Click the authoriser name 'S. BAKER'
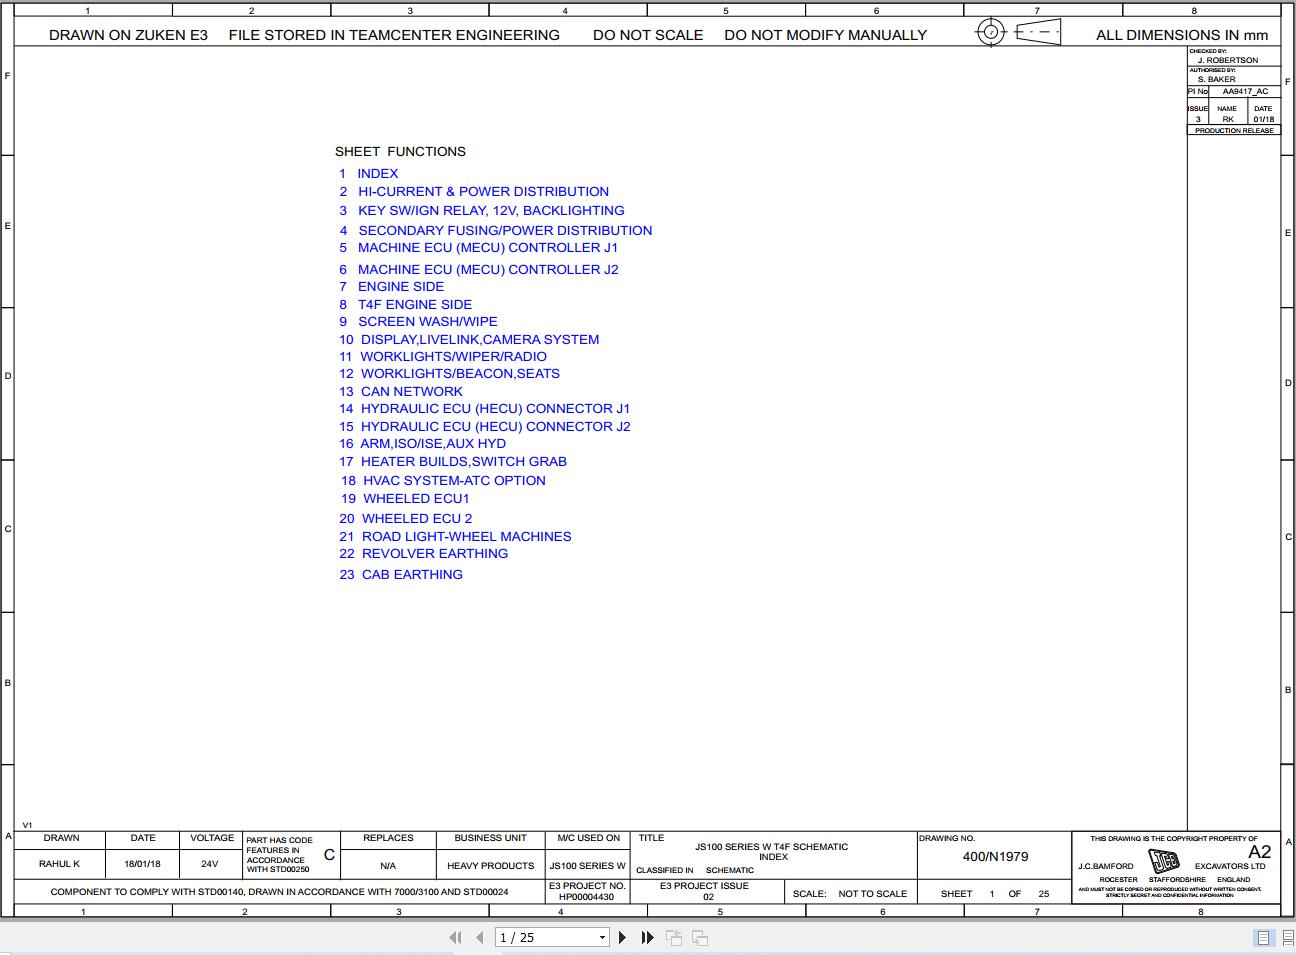 point(1216,79)
